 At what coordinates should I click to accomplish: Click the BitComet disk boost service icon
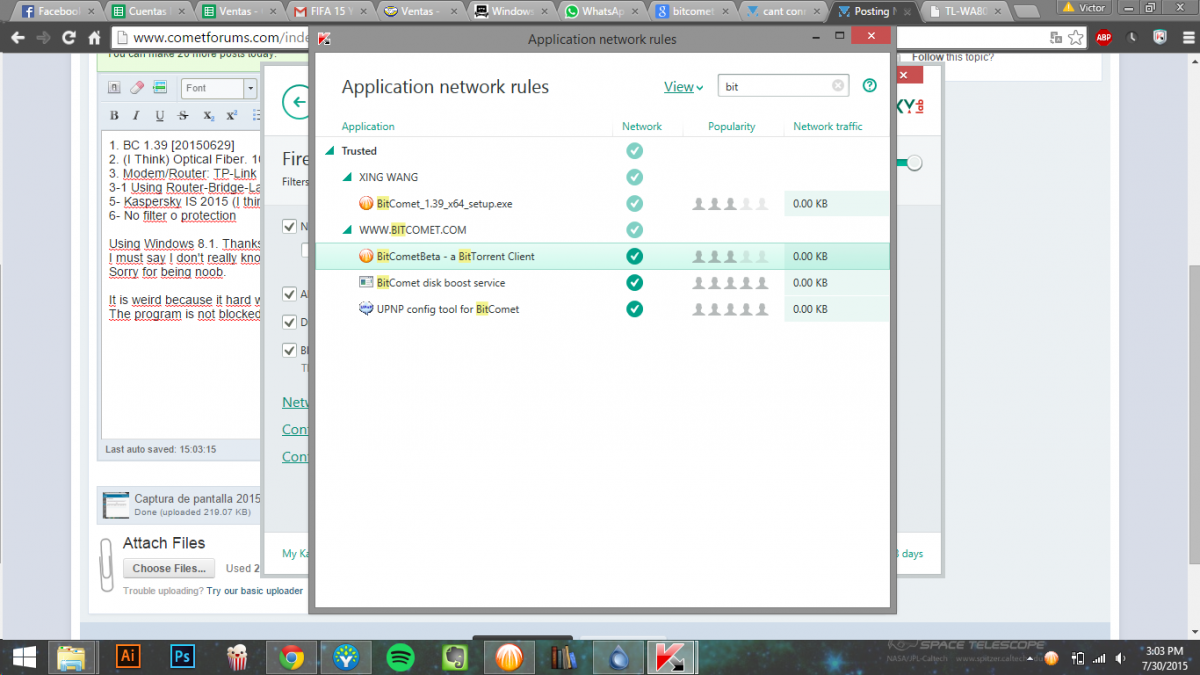367,283
